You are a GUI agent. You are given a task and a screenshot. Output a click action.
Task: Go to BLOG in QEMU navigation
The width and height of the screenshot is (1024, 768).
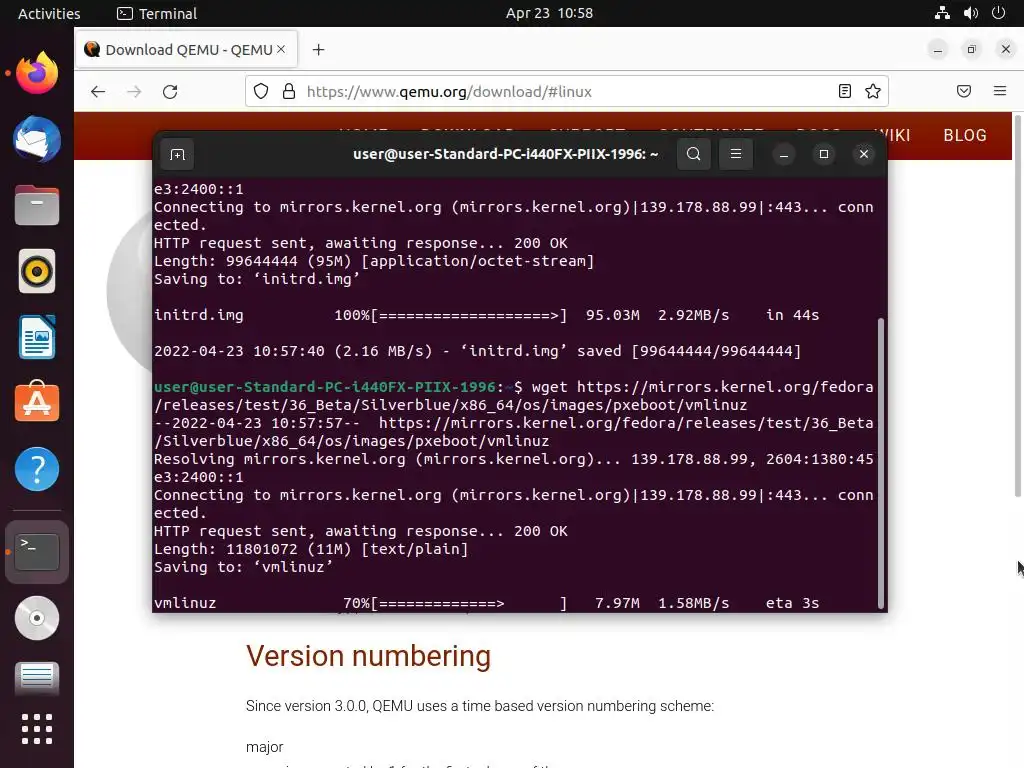click(x=965, y=135)
